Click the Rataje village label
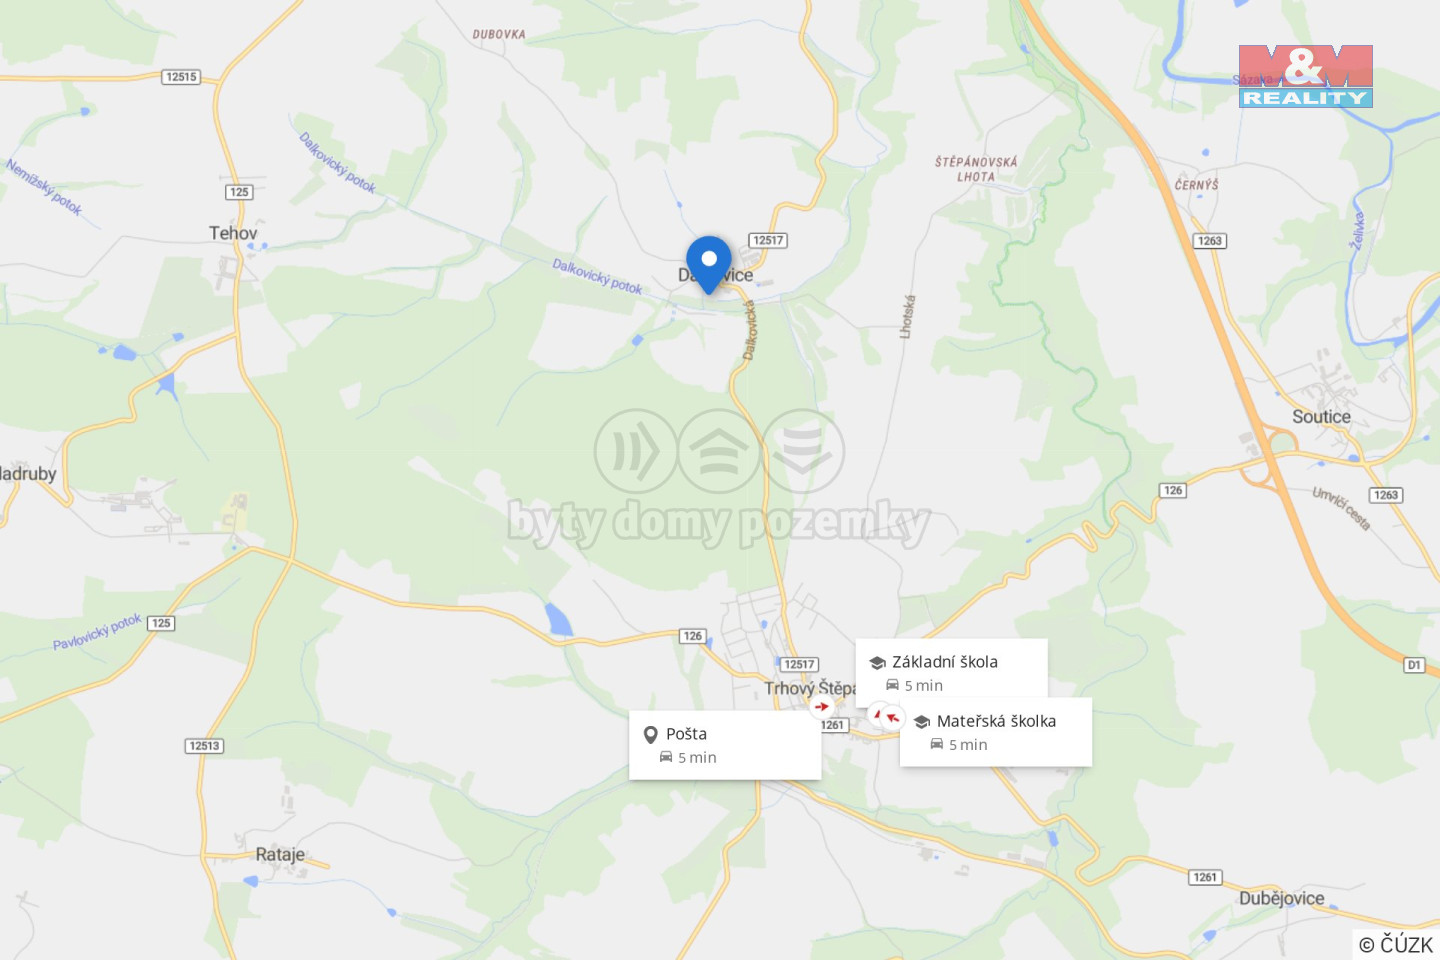The width and height of the screenshot is (1440, 960). point(280,855)
